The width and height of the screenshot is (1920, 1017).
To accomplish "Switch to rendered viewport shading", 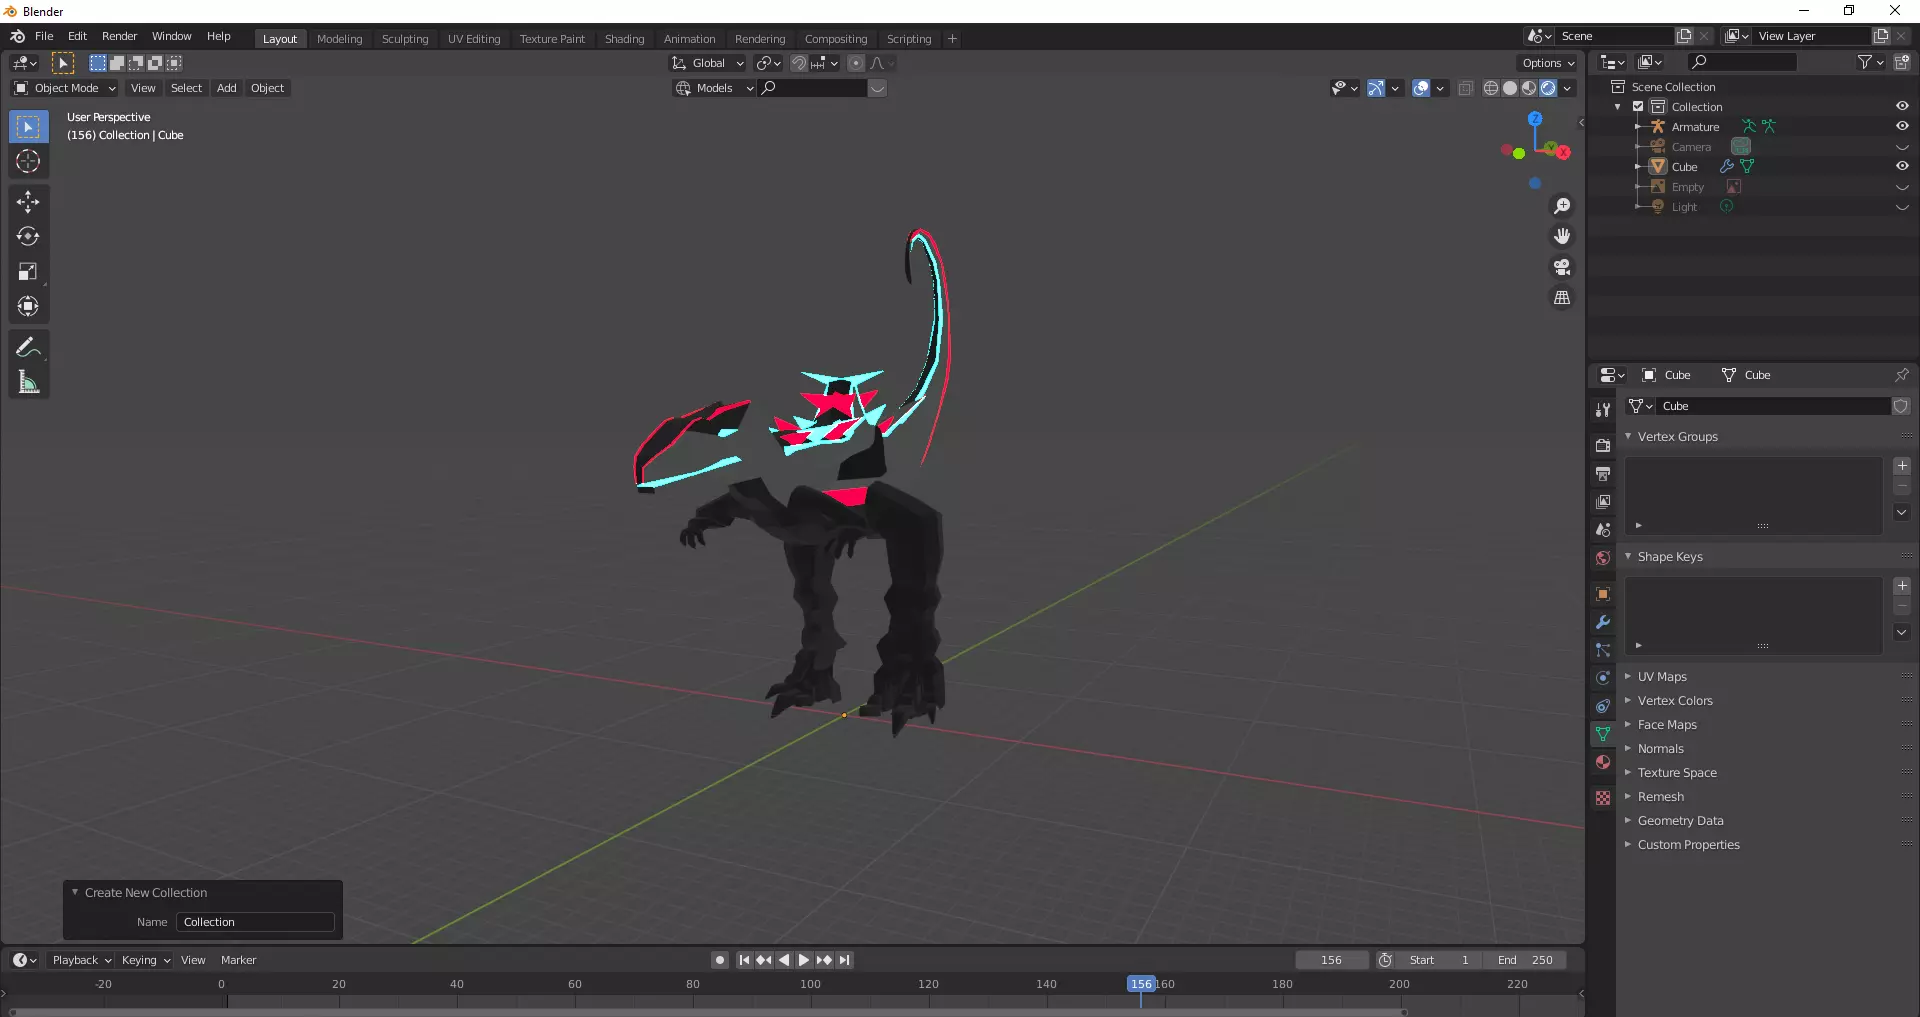I will [x=1548, y=88].
